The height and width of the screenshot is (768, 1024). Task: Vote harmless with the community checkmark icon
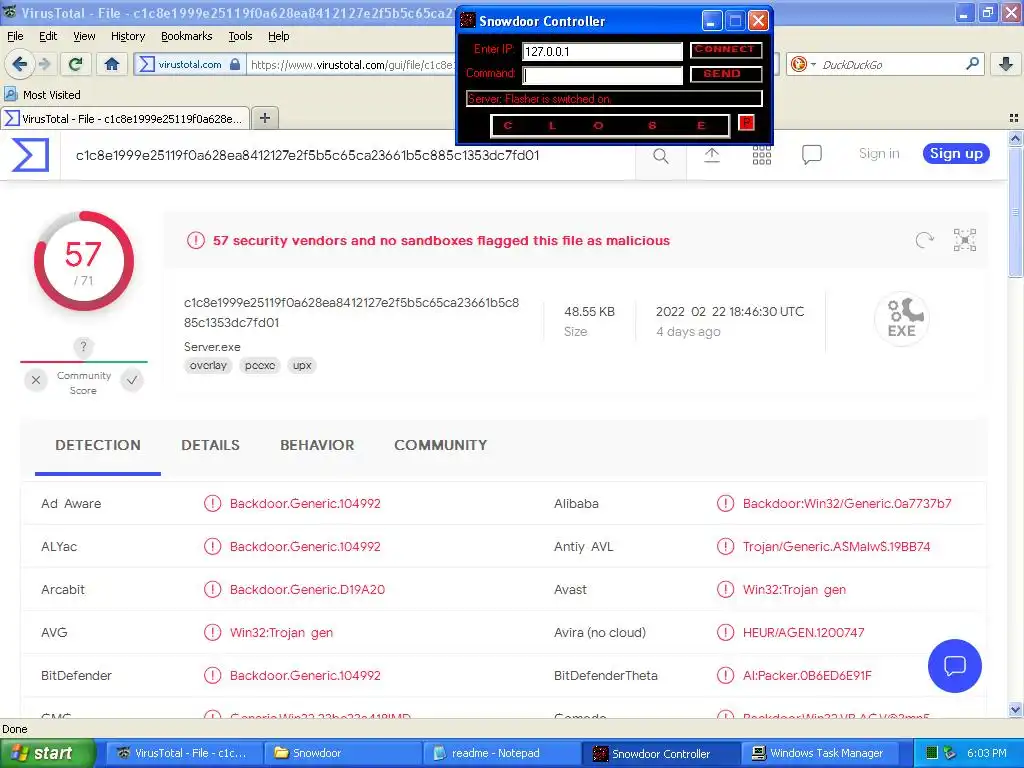tap(132, 380)
